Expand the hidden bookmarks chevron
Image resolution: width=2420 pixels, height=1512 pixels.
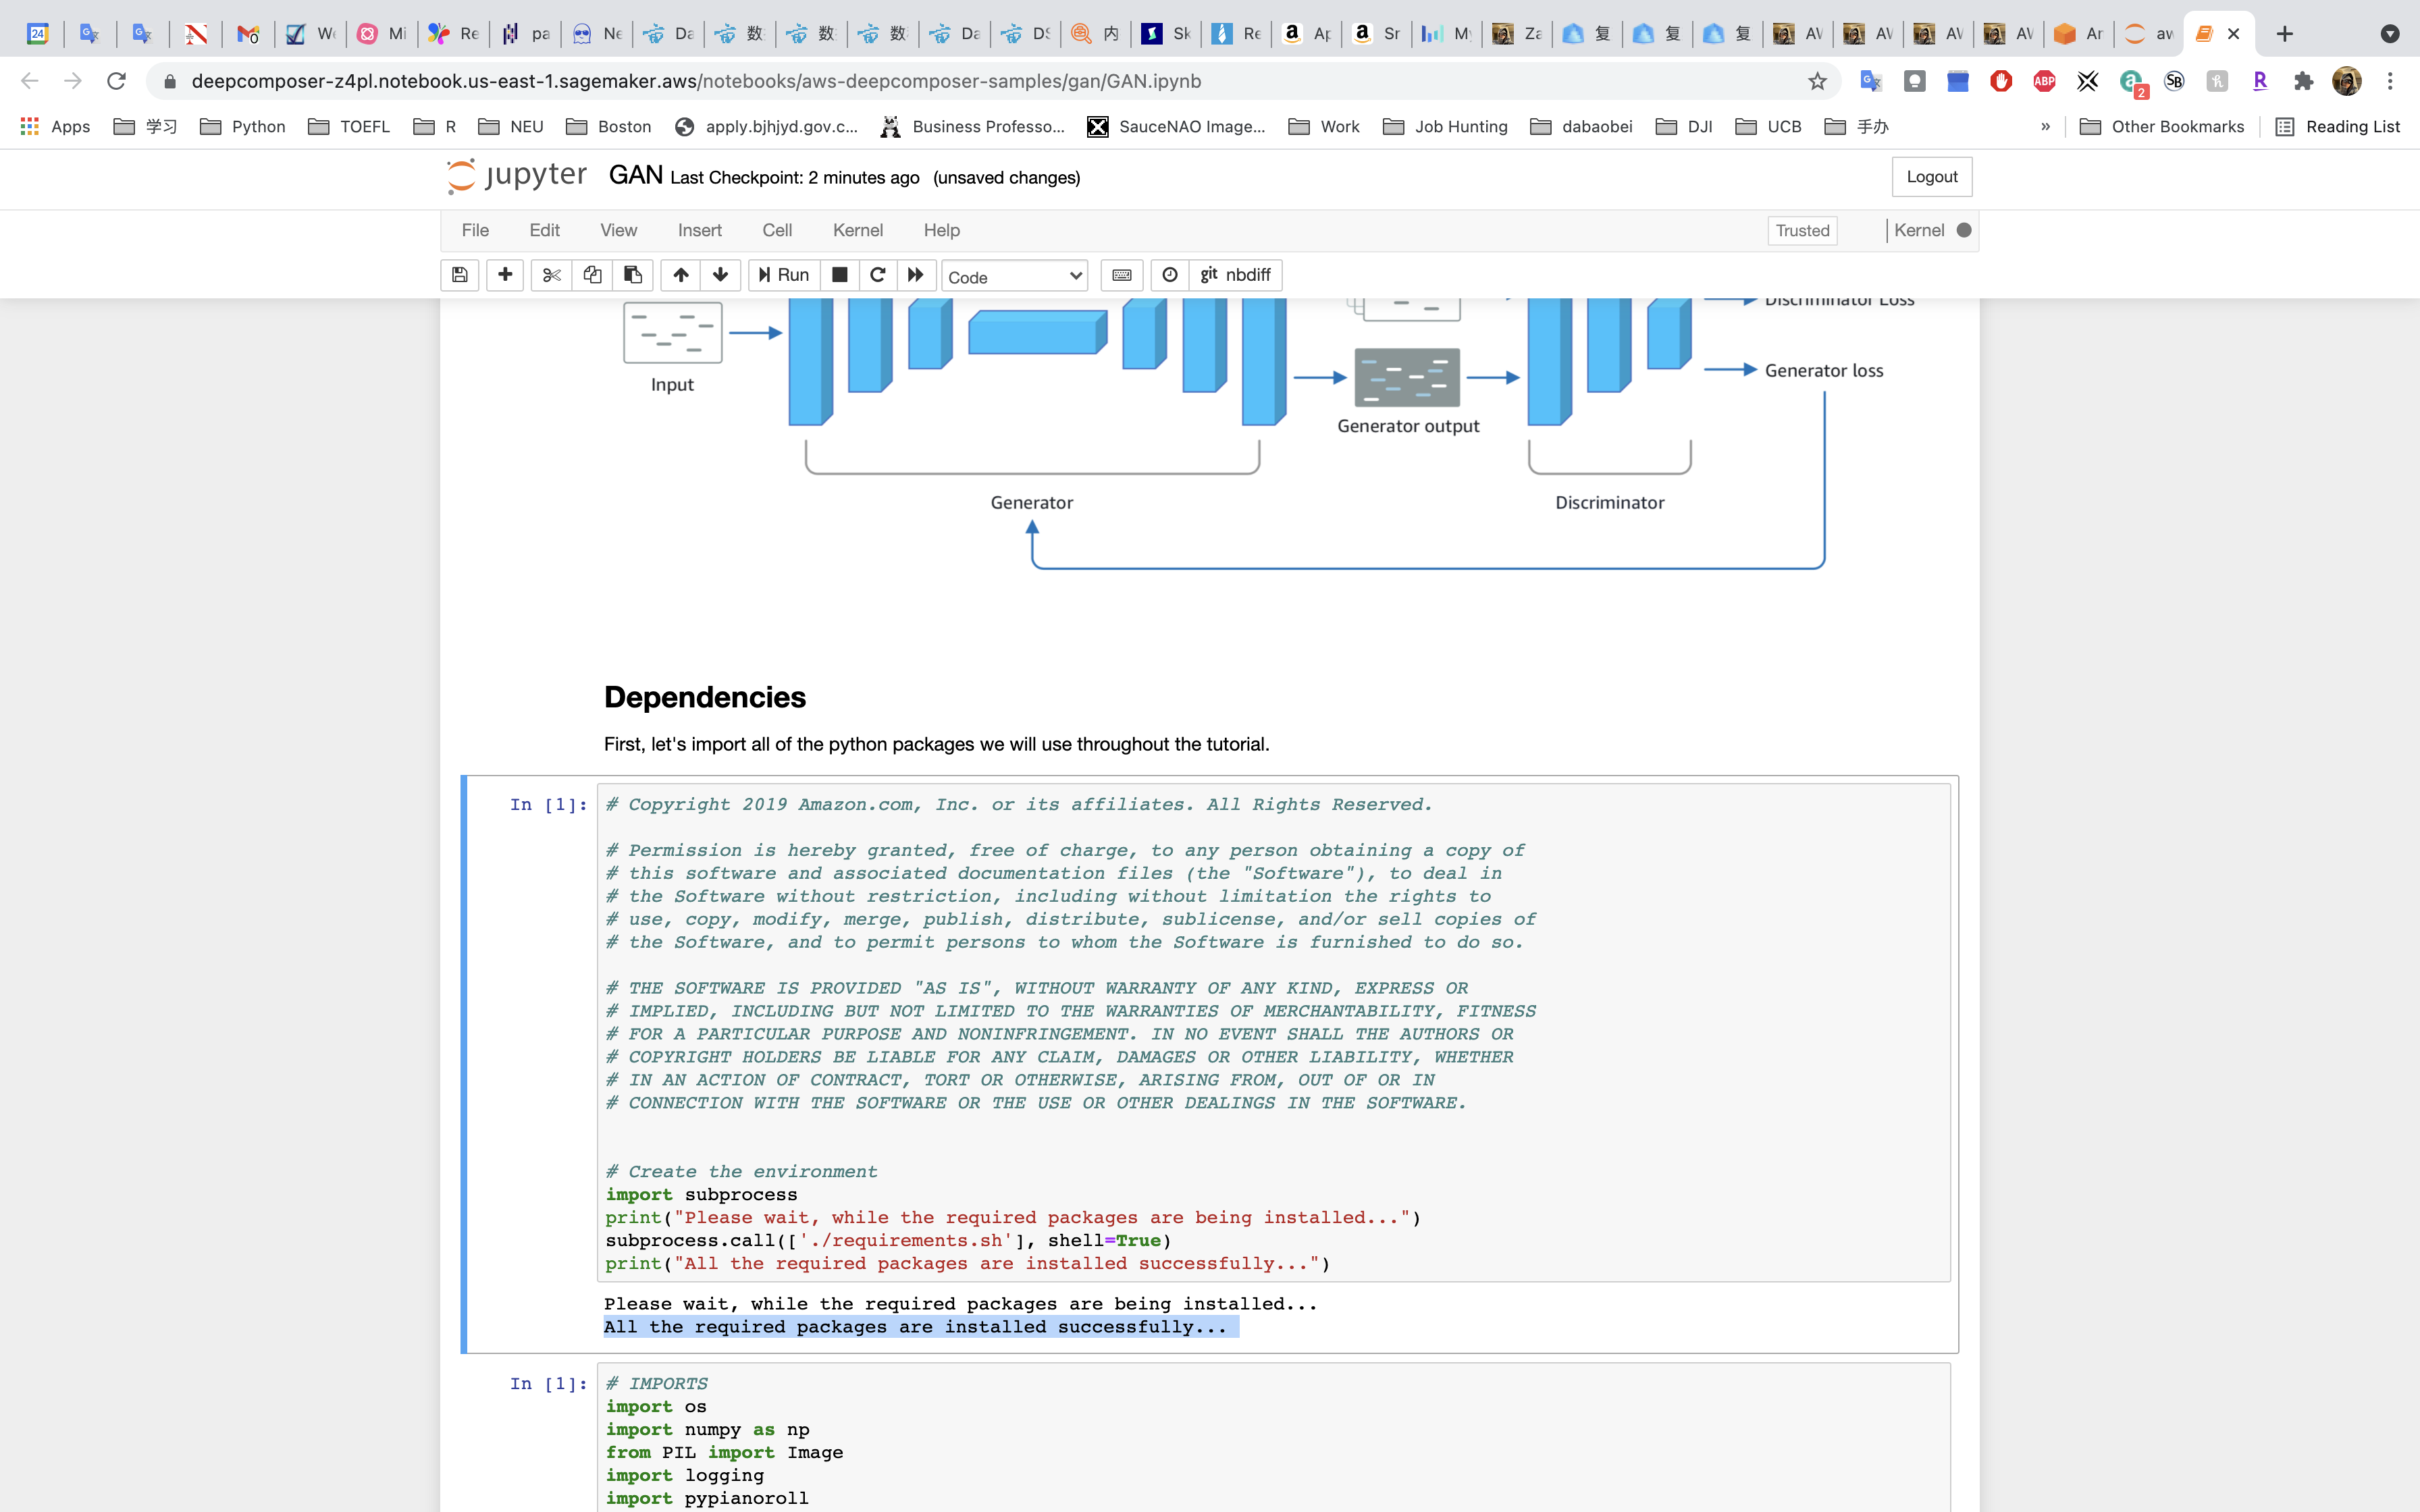2045,127
